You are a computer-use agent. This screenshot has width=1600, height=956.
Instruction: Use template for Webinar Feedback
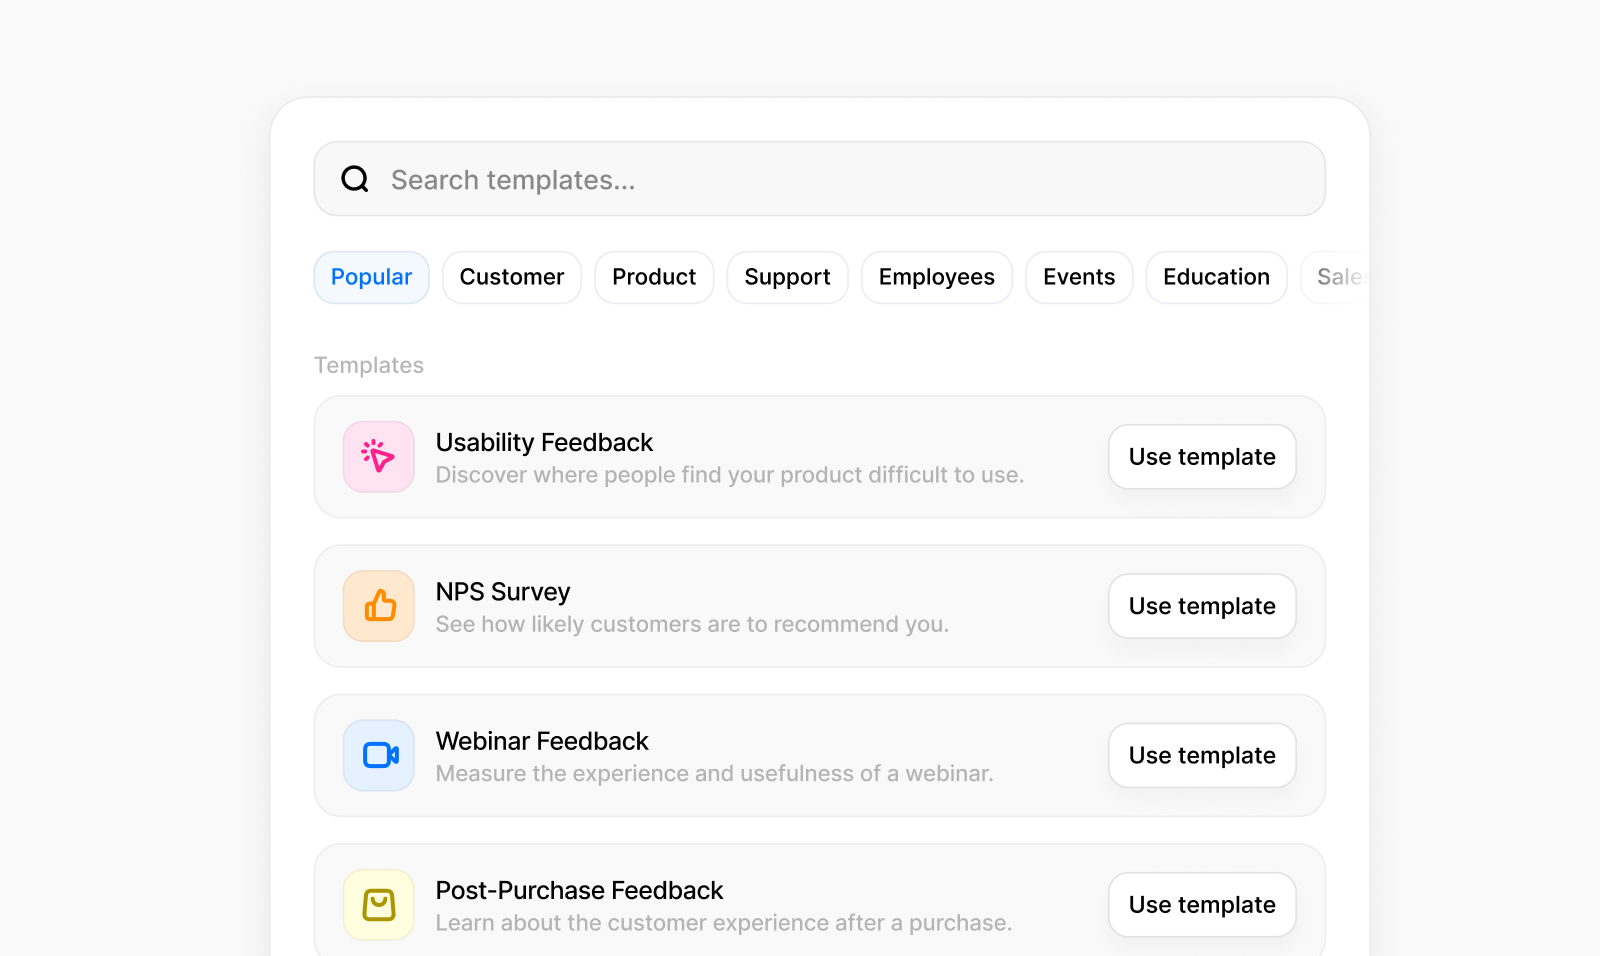point(1202,755)
